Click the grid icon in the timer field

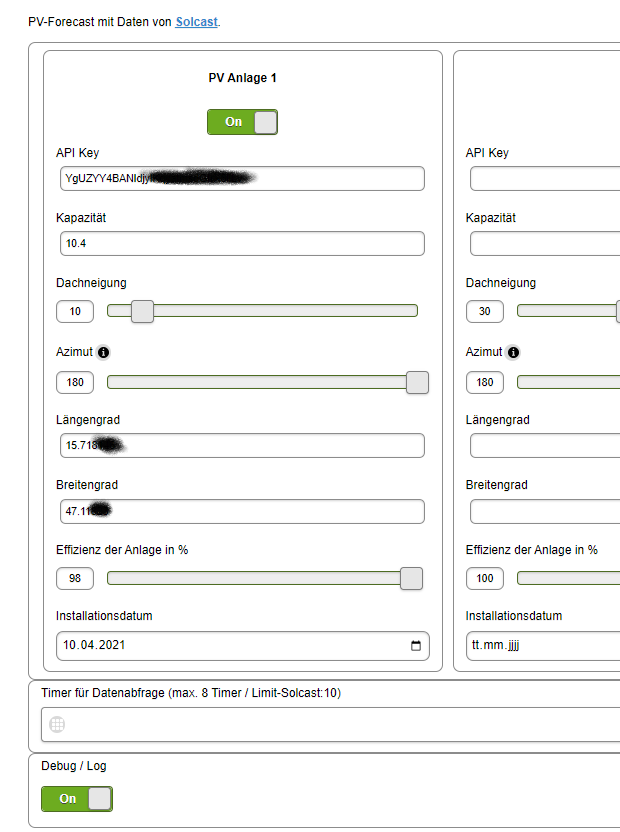pyautogui.click(x=57, y=724)
